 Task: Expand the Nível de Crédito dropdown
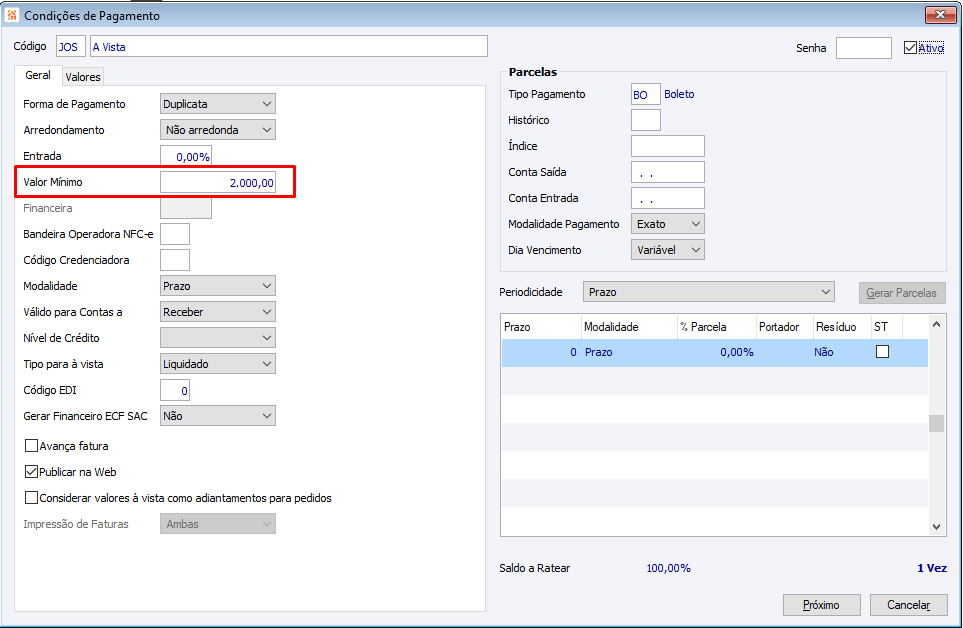217,338
